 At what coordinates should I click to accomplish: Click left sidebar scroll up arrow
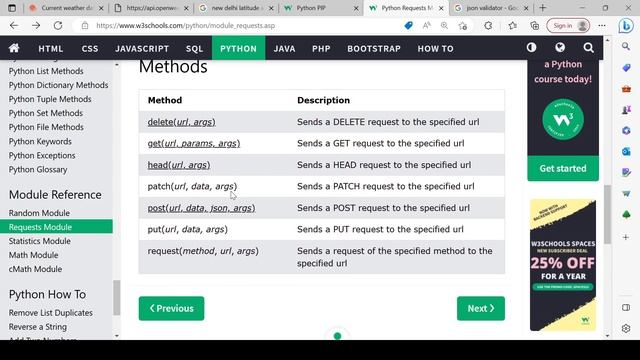coord(117,64)
